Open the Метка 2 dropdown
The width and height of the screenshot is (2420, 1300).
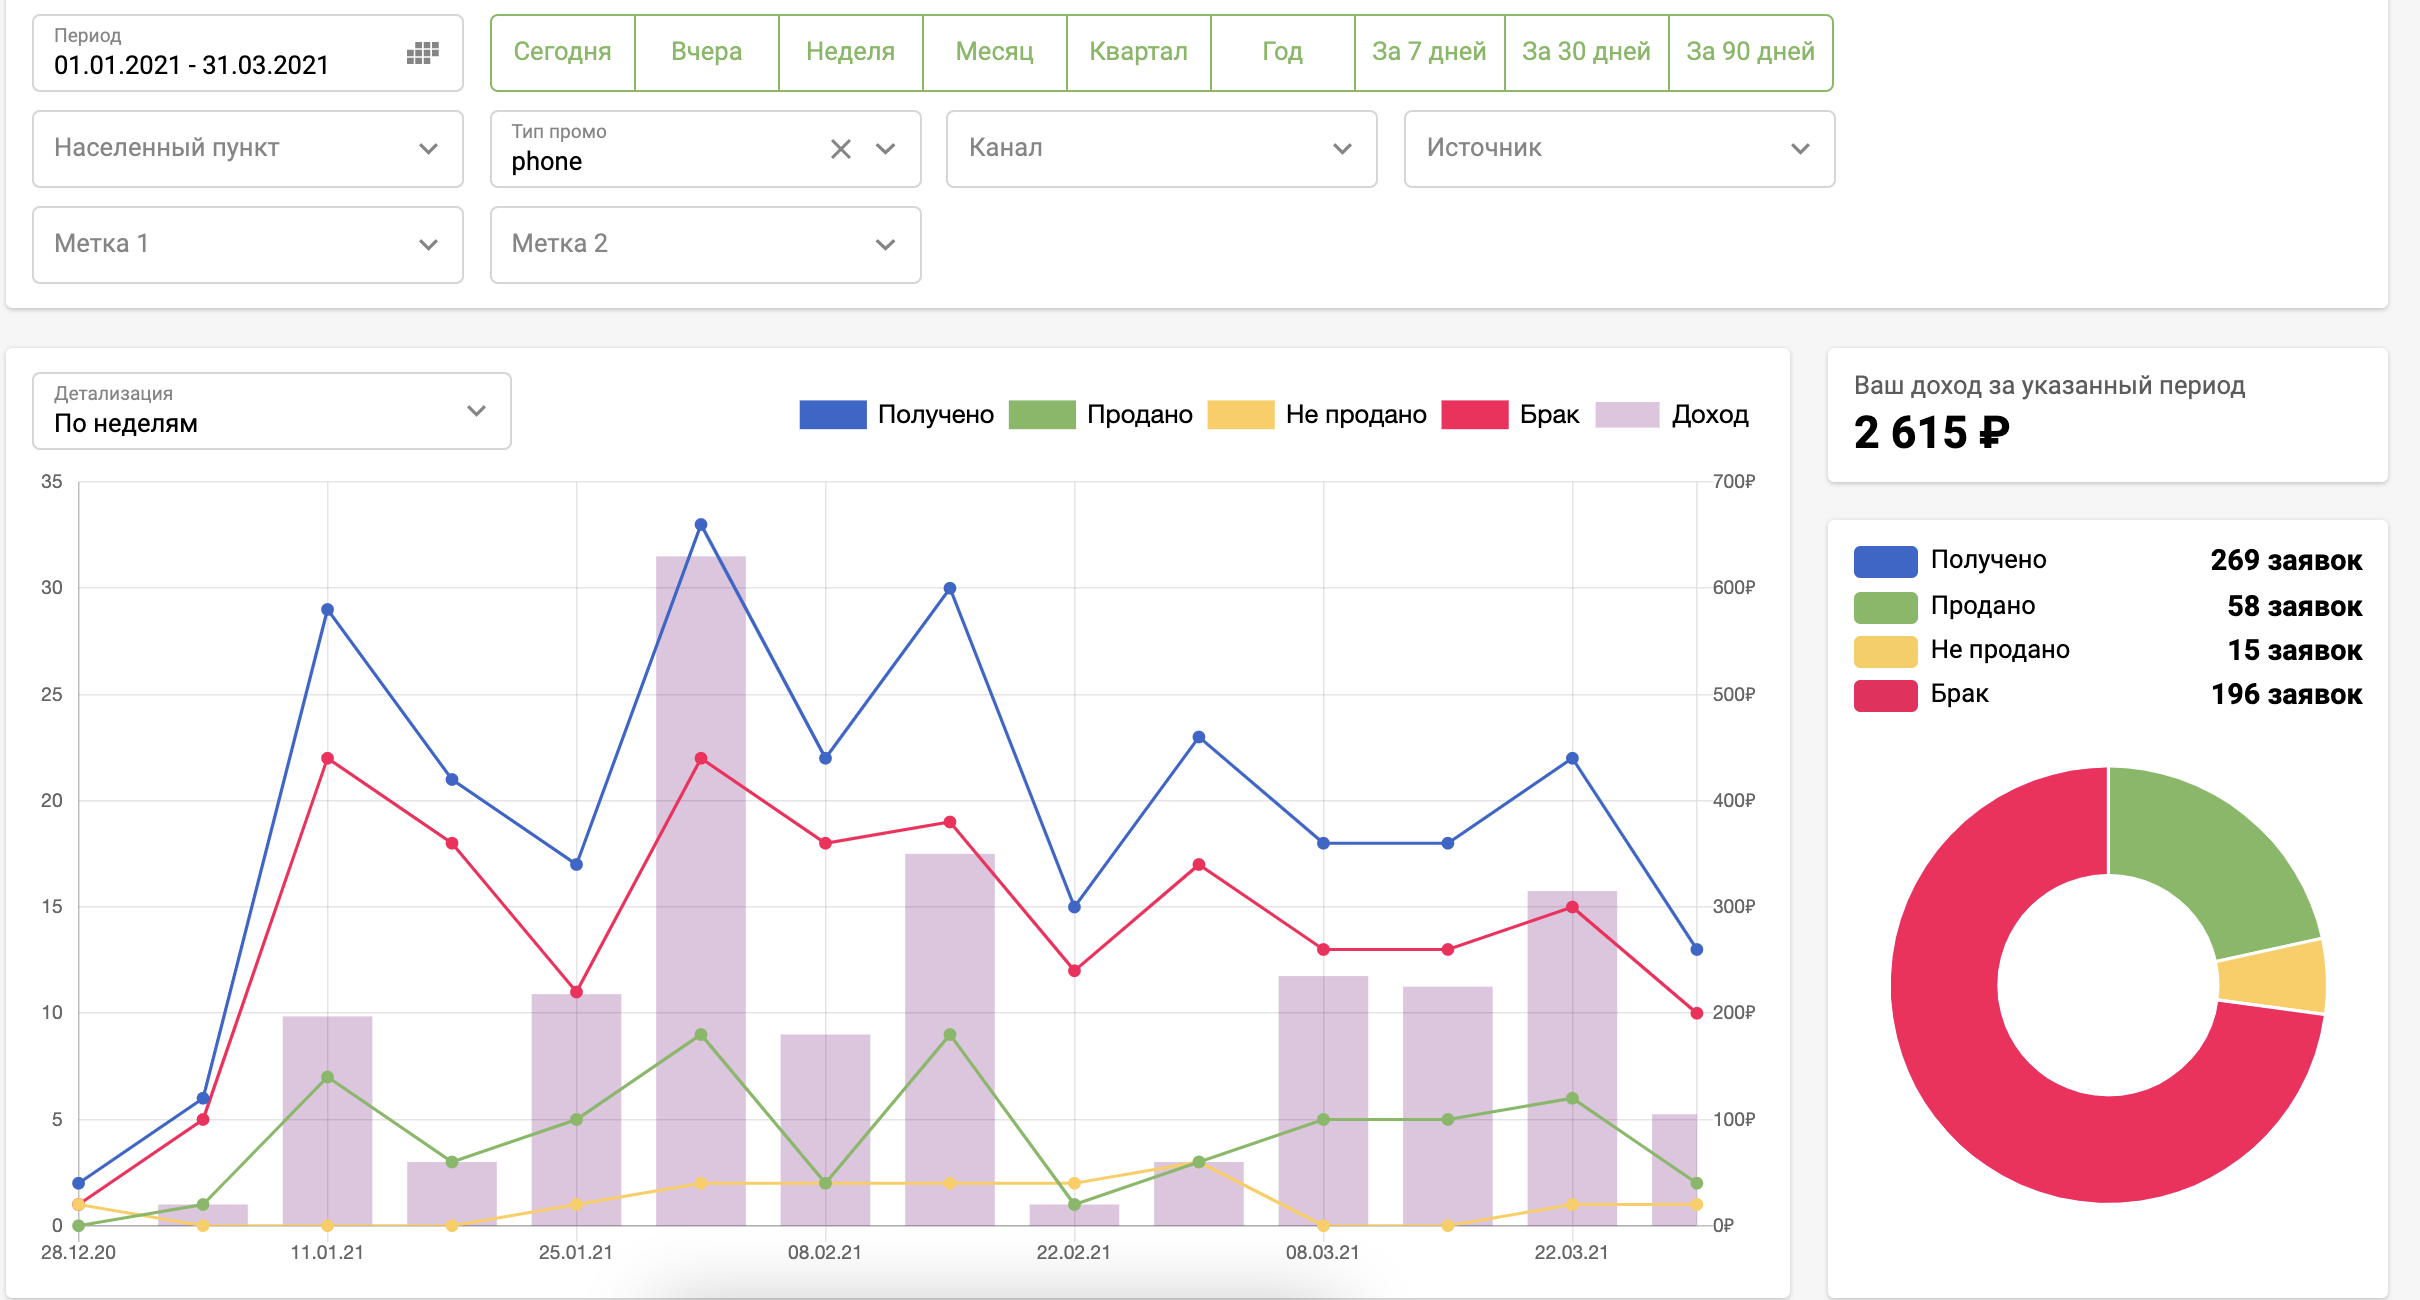pyautogui.click(x=705, y=245)
